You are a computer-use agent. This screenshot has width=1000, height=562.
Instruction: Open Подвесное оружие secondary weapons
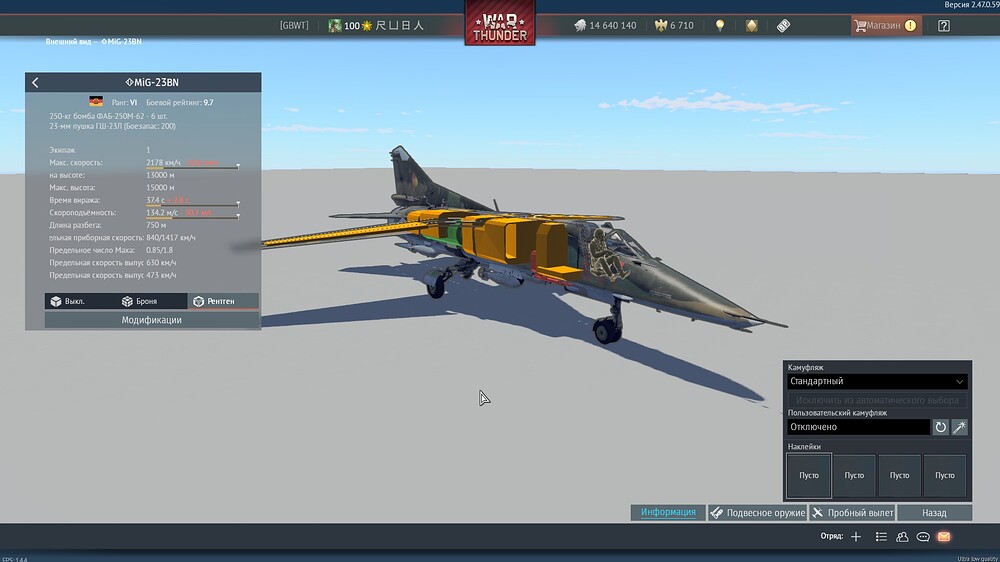758,512
